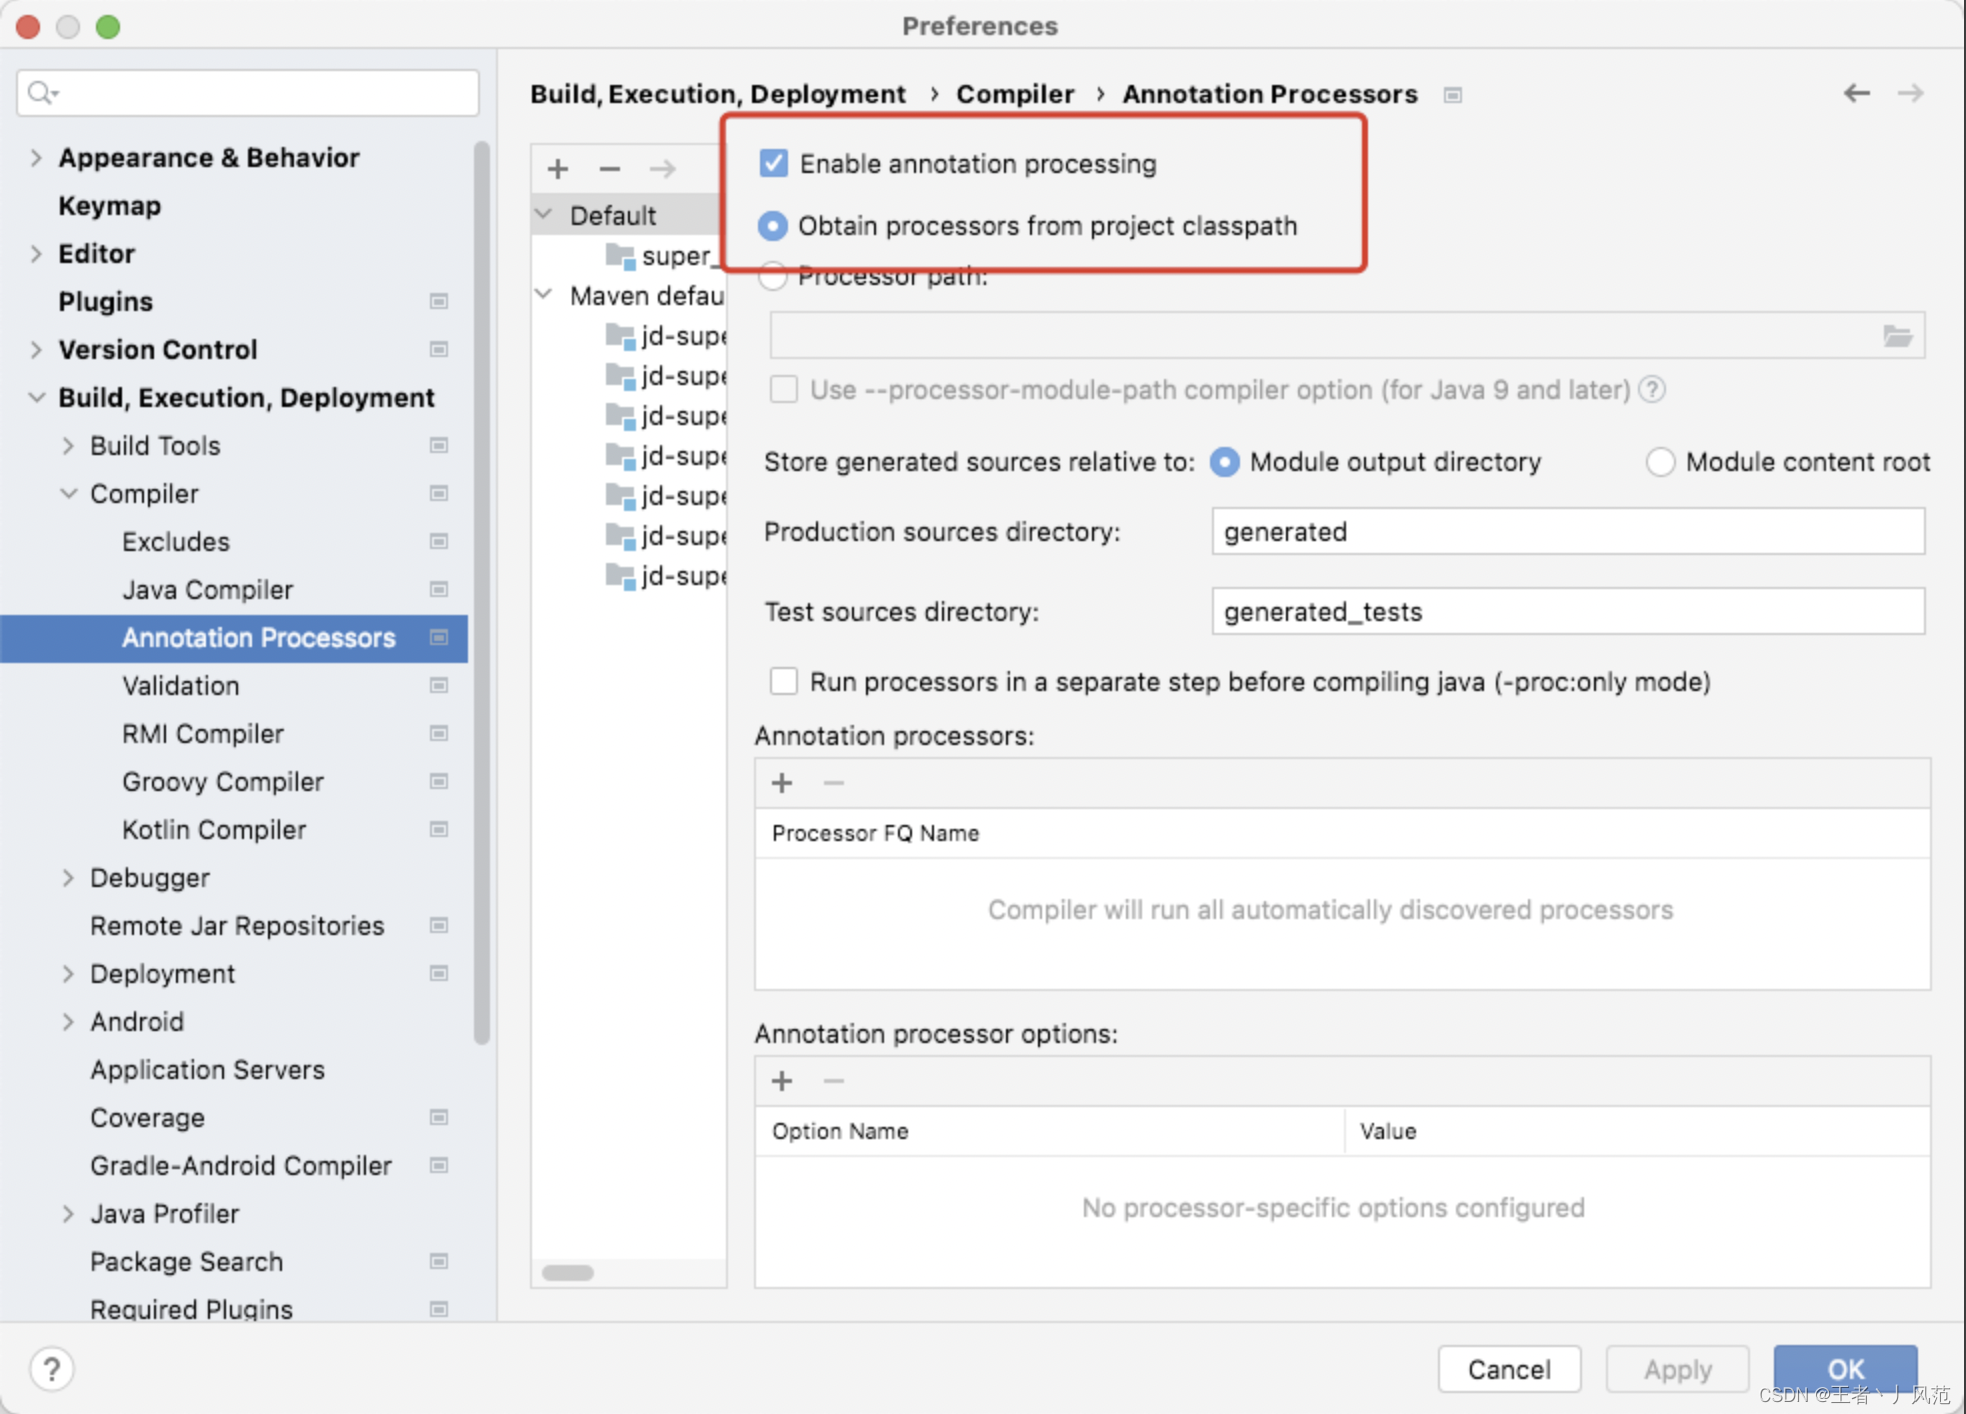
Task: Click the browse folder icon for processor path
Action: point(1897,336)
